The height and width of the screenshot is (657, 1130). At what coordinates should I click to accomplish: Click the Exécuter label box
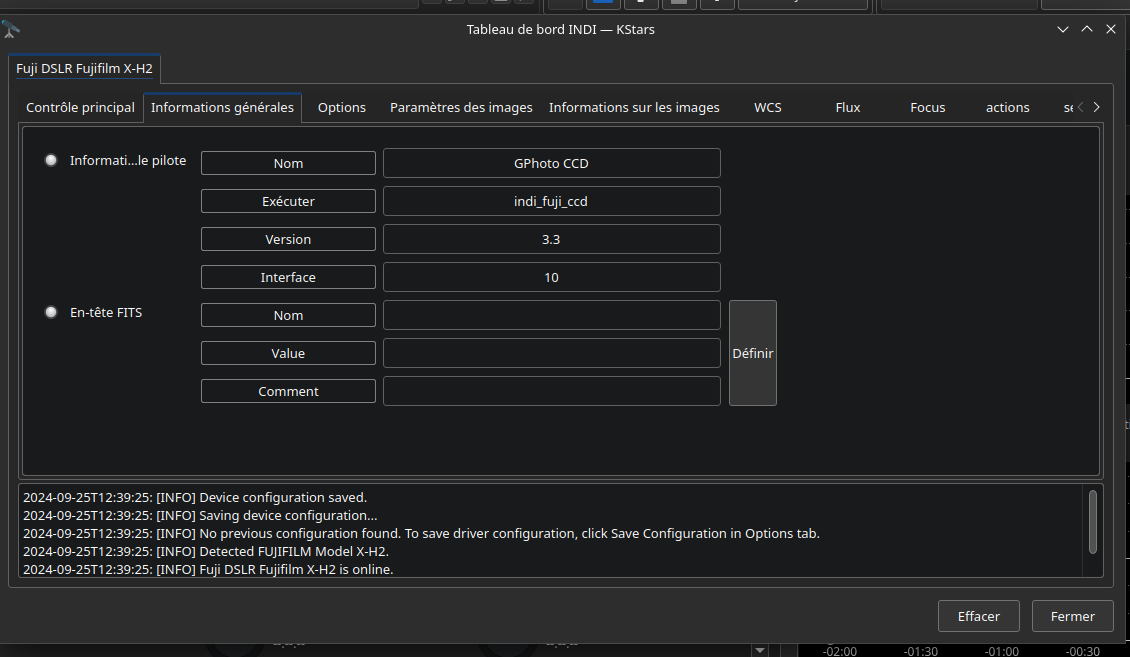pyautogui.click(x=288, y=201)
